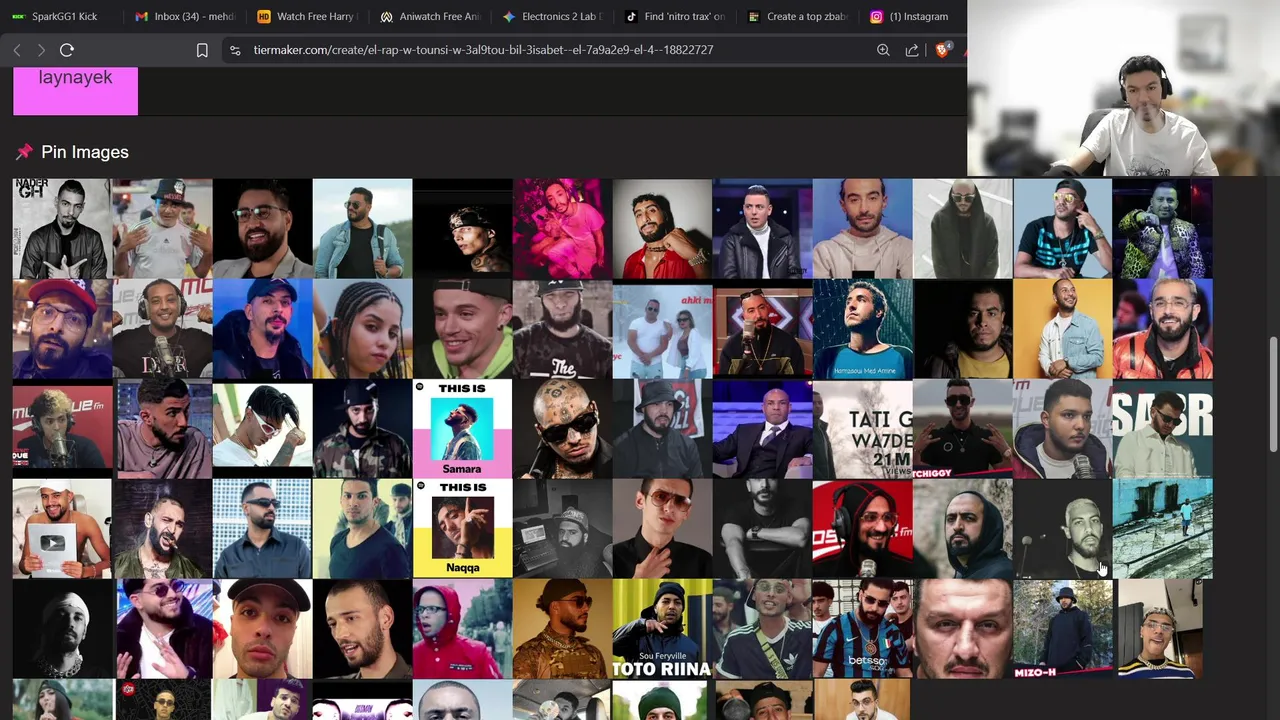Open the Brave Shields lion icon
Image resolution: width=1280 pixels, height=720 pixels.
click(942, 50)
